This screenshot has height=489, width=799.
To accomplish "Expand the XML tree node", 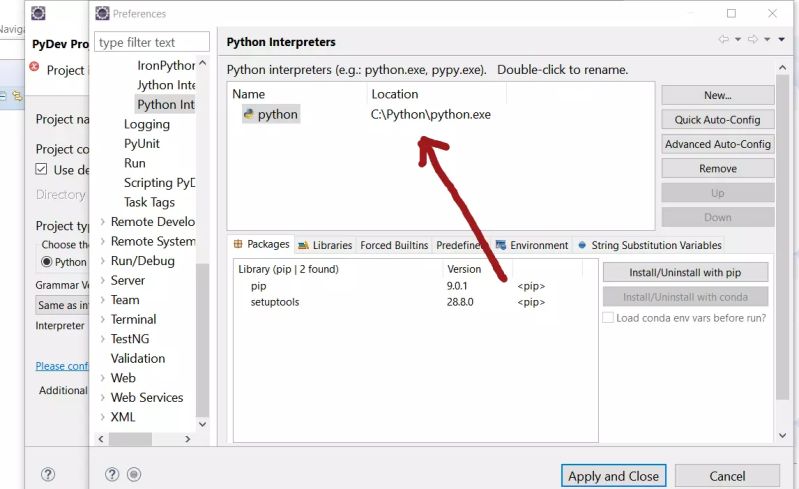I will click(102, 417).
